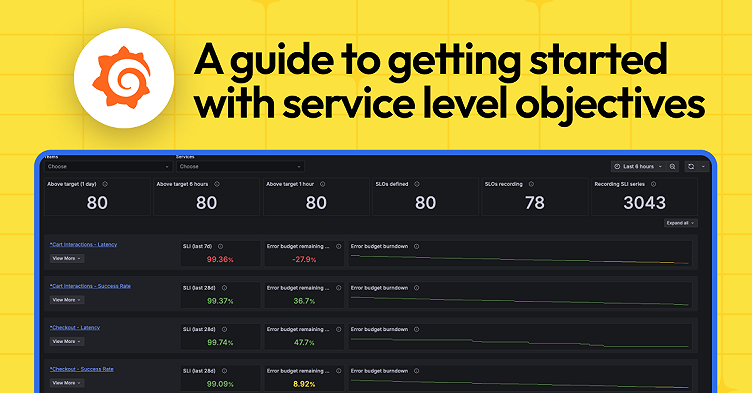Open the Checkout - Latency link
The height and width of the screenshot is (393, 752).
75,327
